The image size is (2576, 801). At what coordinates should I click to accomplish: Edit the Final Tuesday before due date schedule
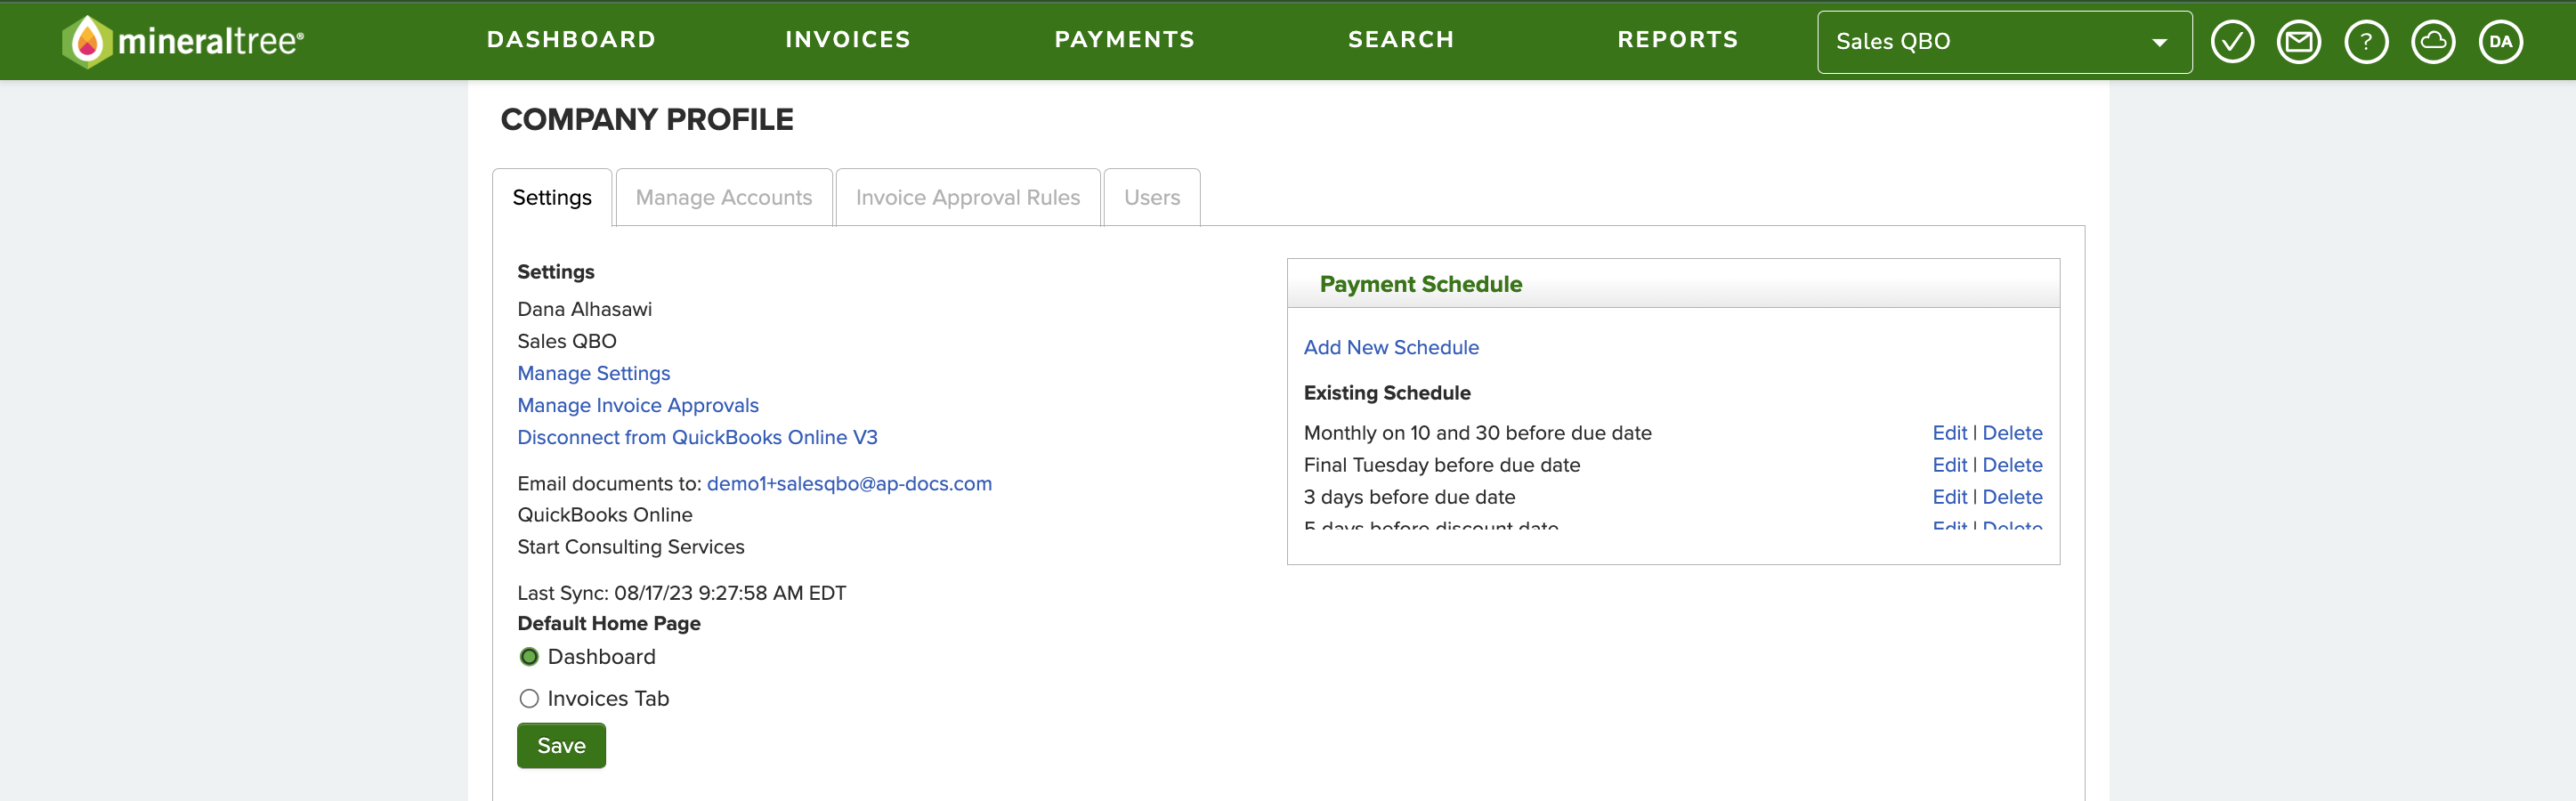[x=1949, y=465]
